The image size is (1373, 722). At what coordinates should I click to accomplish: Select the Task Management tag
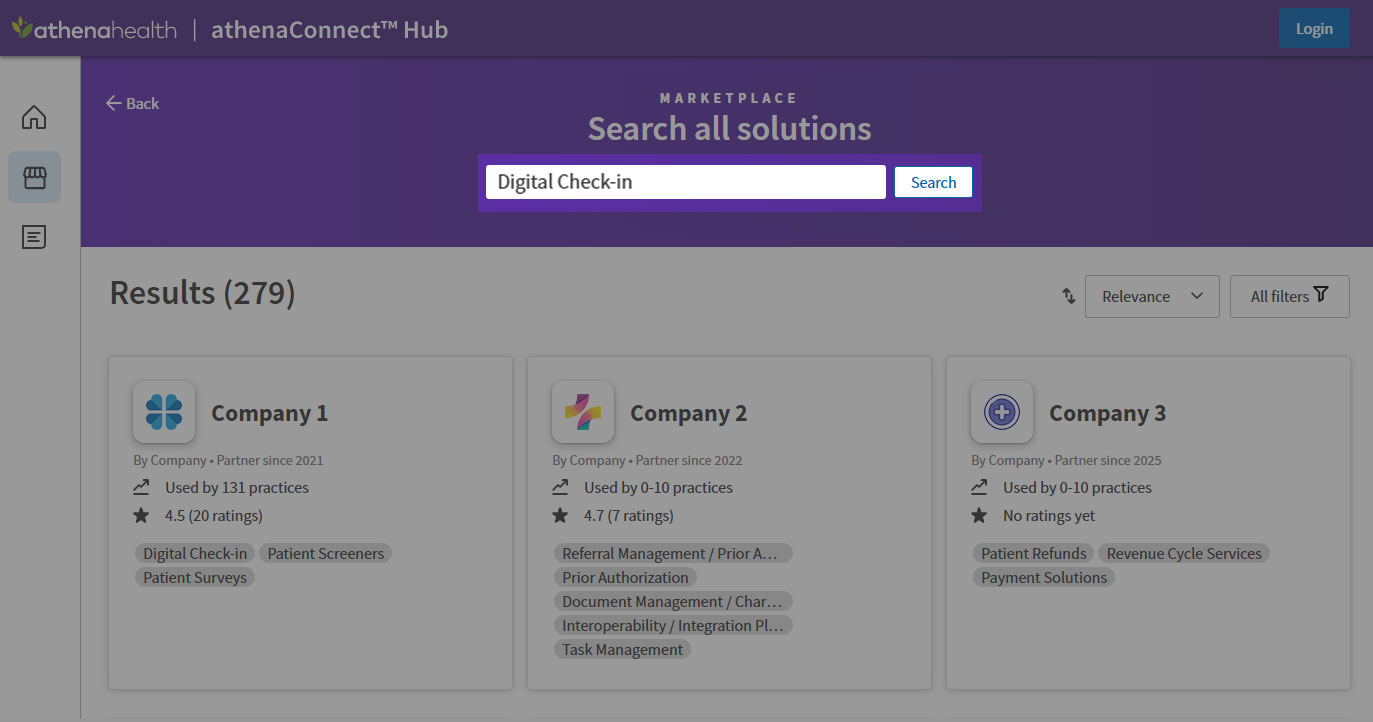(x=622, y=649)
